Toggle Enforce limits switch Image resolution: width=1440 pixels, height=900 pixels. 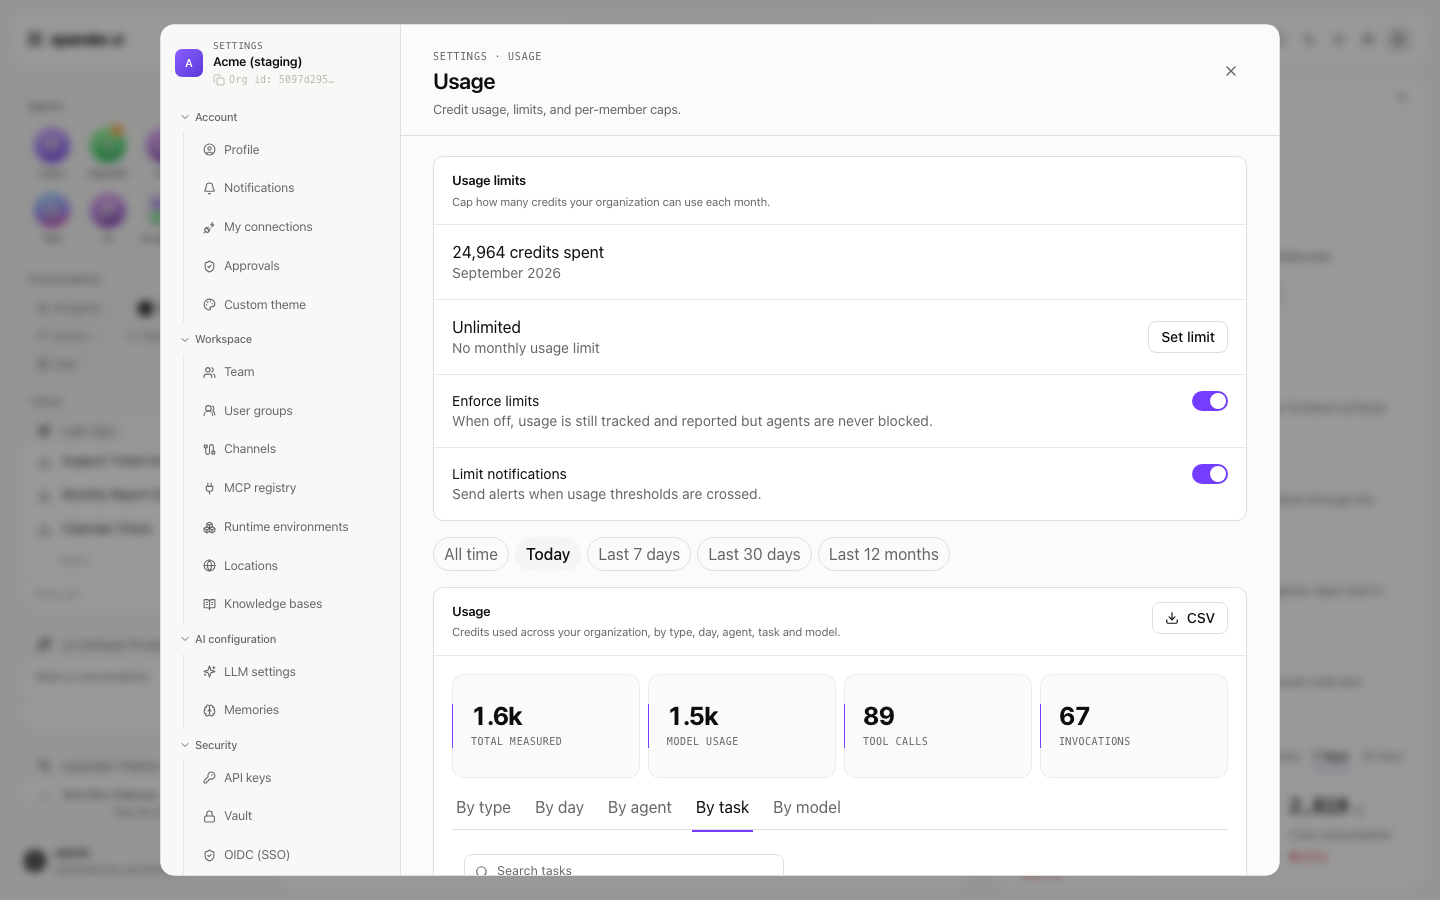1210,401
